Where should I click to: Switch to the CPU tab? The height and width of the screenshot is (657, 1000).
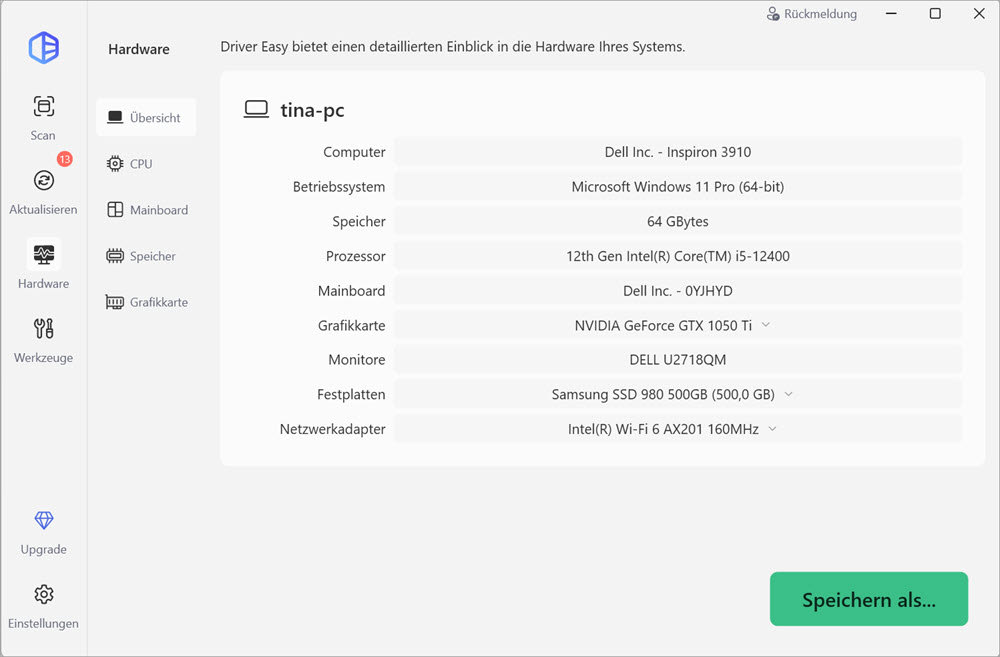tap(146, 164)
